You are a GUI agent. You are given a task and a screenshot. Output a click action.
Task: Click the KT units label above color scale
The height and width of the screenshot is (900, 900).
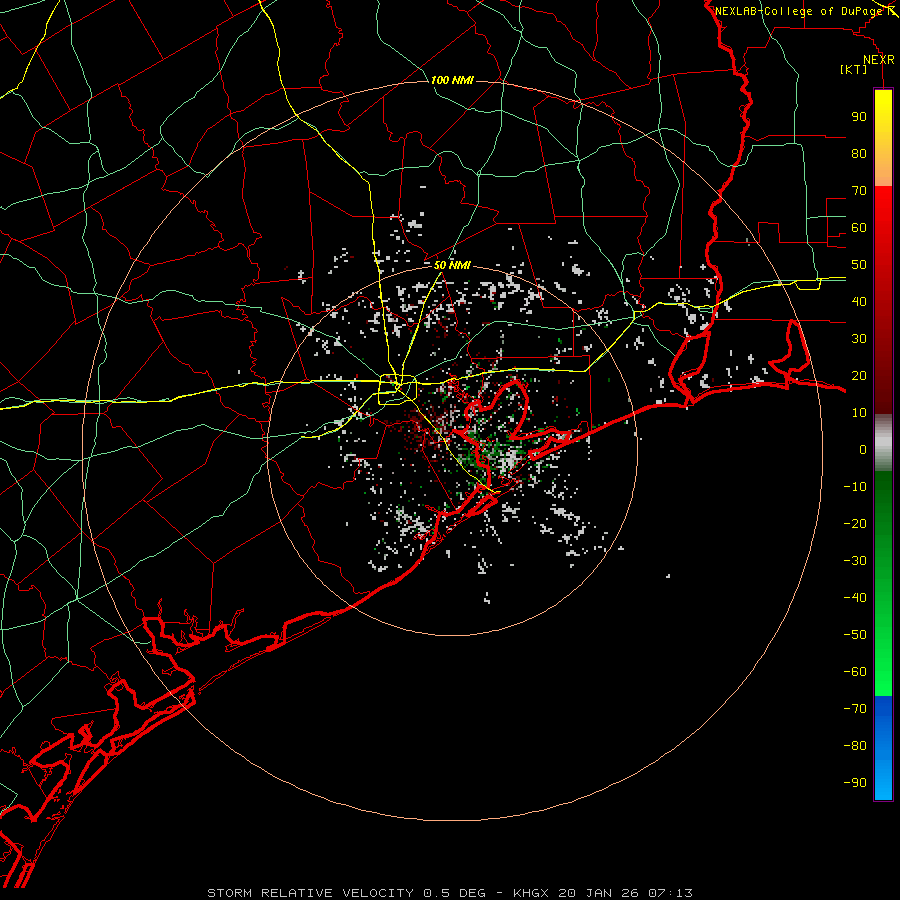coord(854,69)
